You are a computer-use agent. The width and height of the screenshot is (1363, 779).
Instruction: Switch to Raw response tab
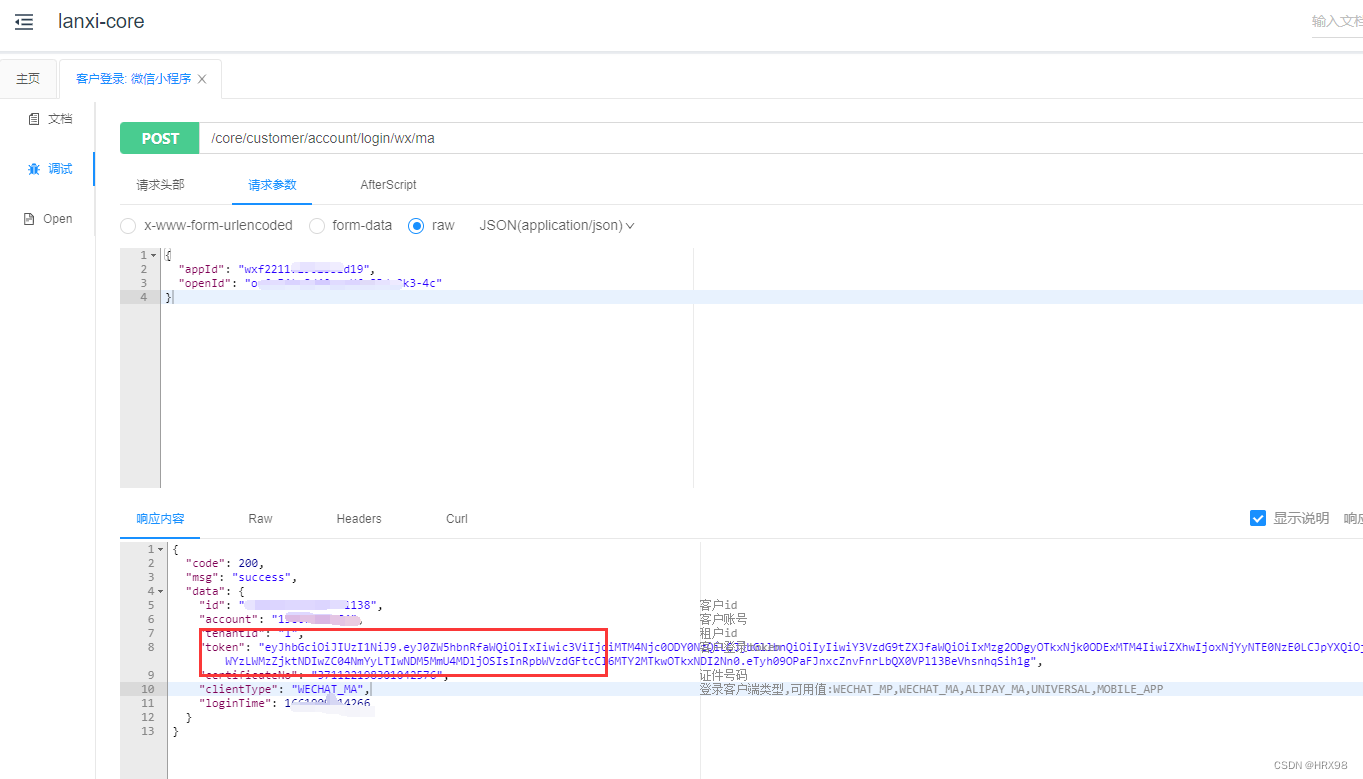coord(260,518)
